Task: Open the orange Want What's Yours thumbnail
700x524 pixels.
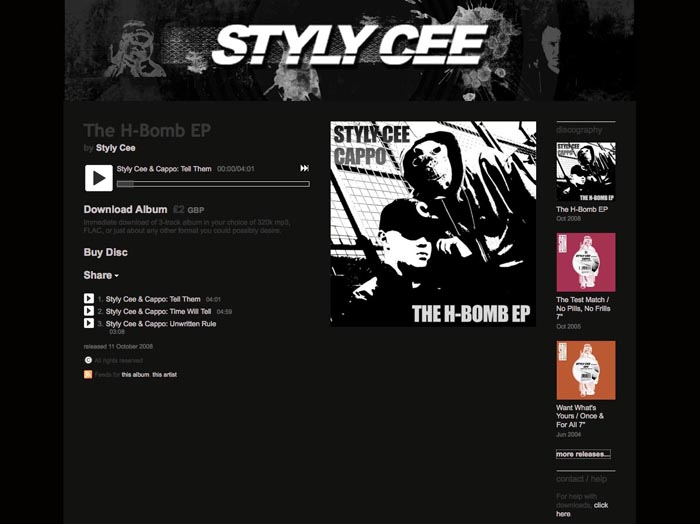Action: click(586, 370)
